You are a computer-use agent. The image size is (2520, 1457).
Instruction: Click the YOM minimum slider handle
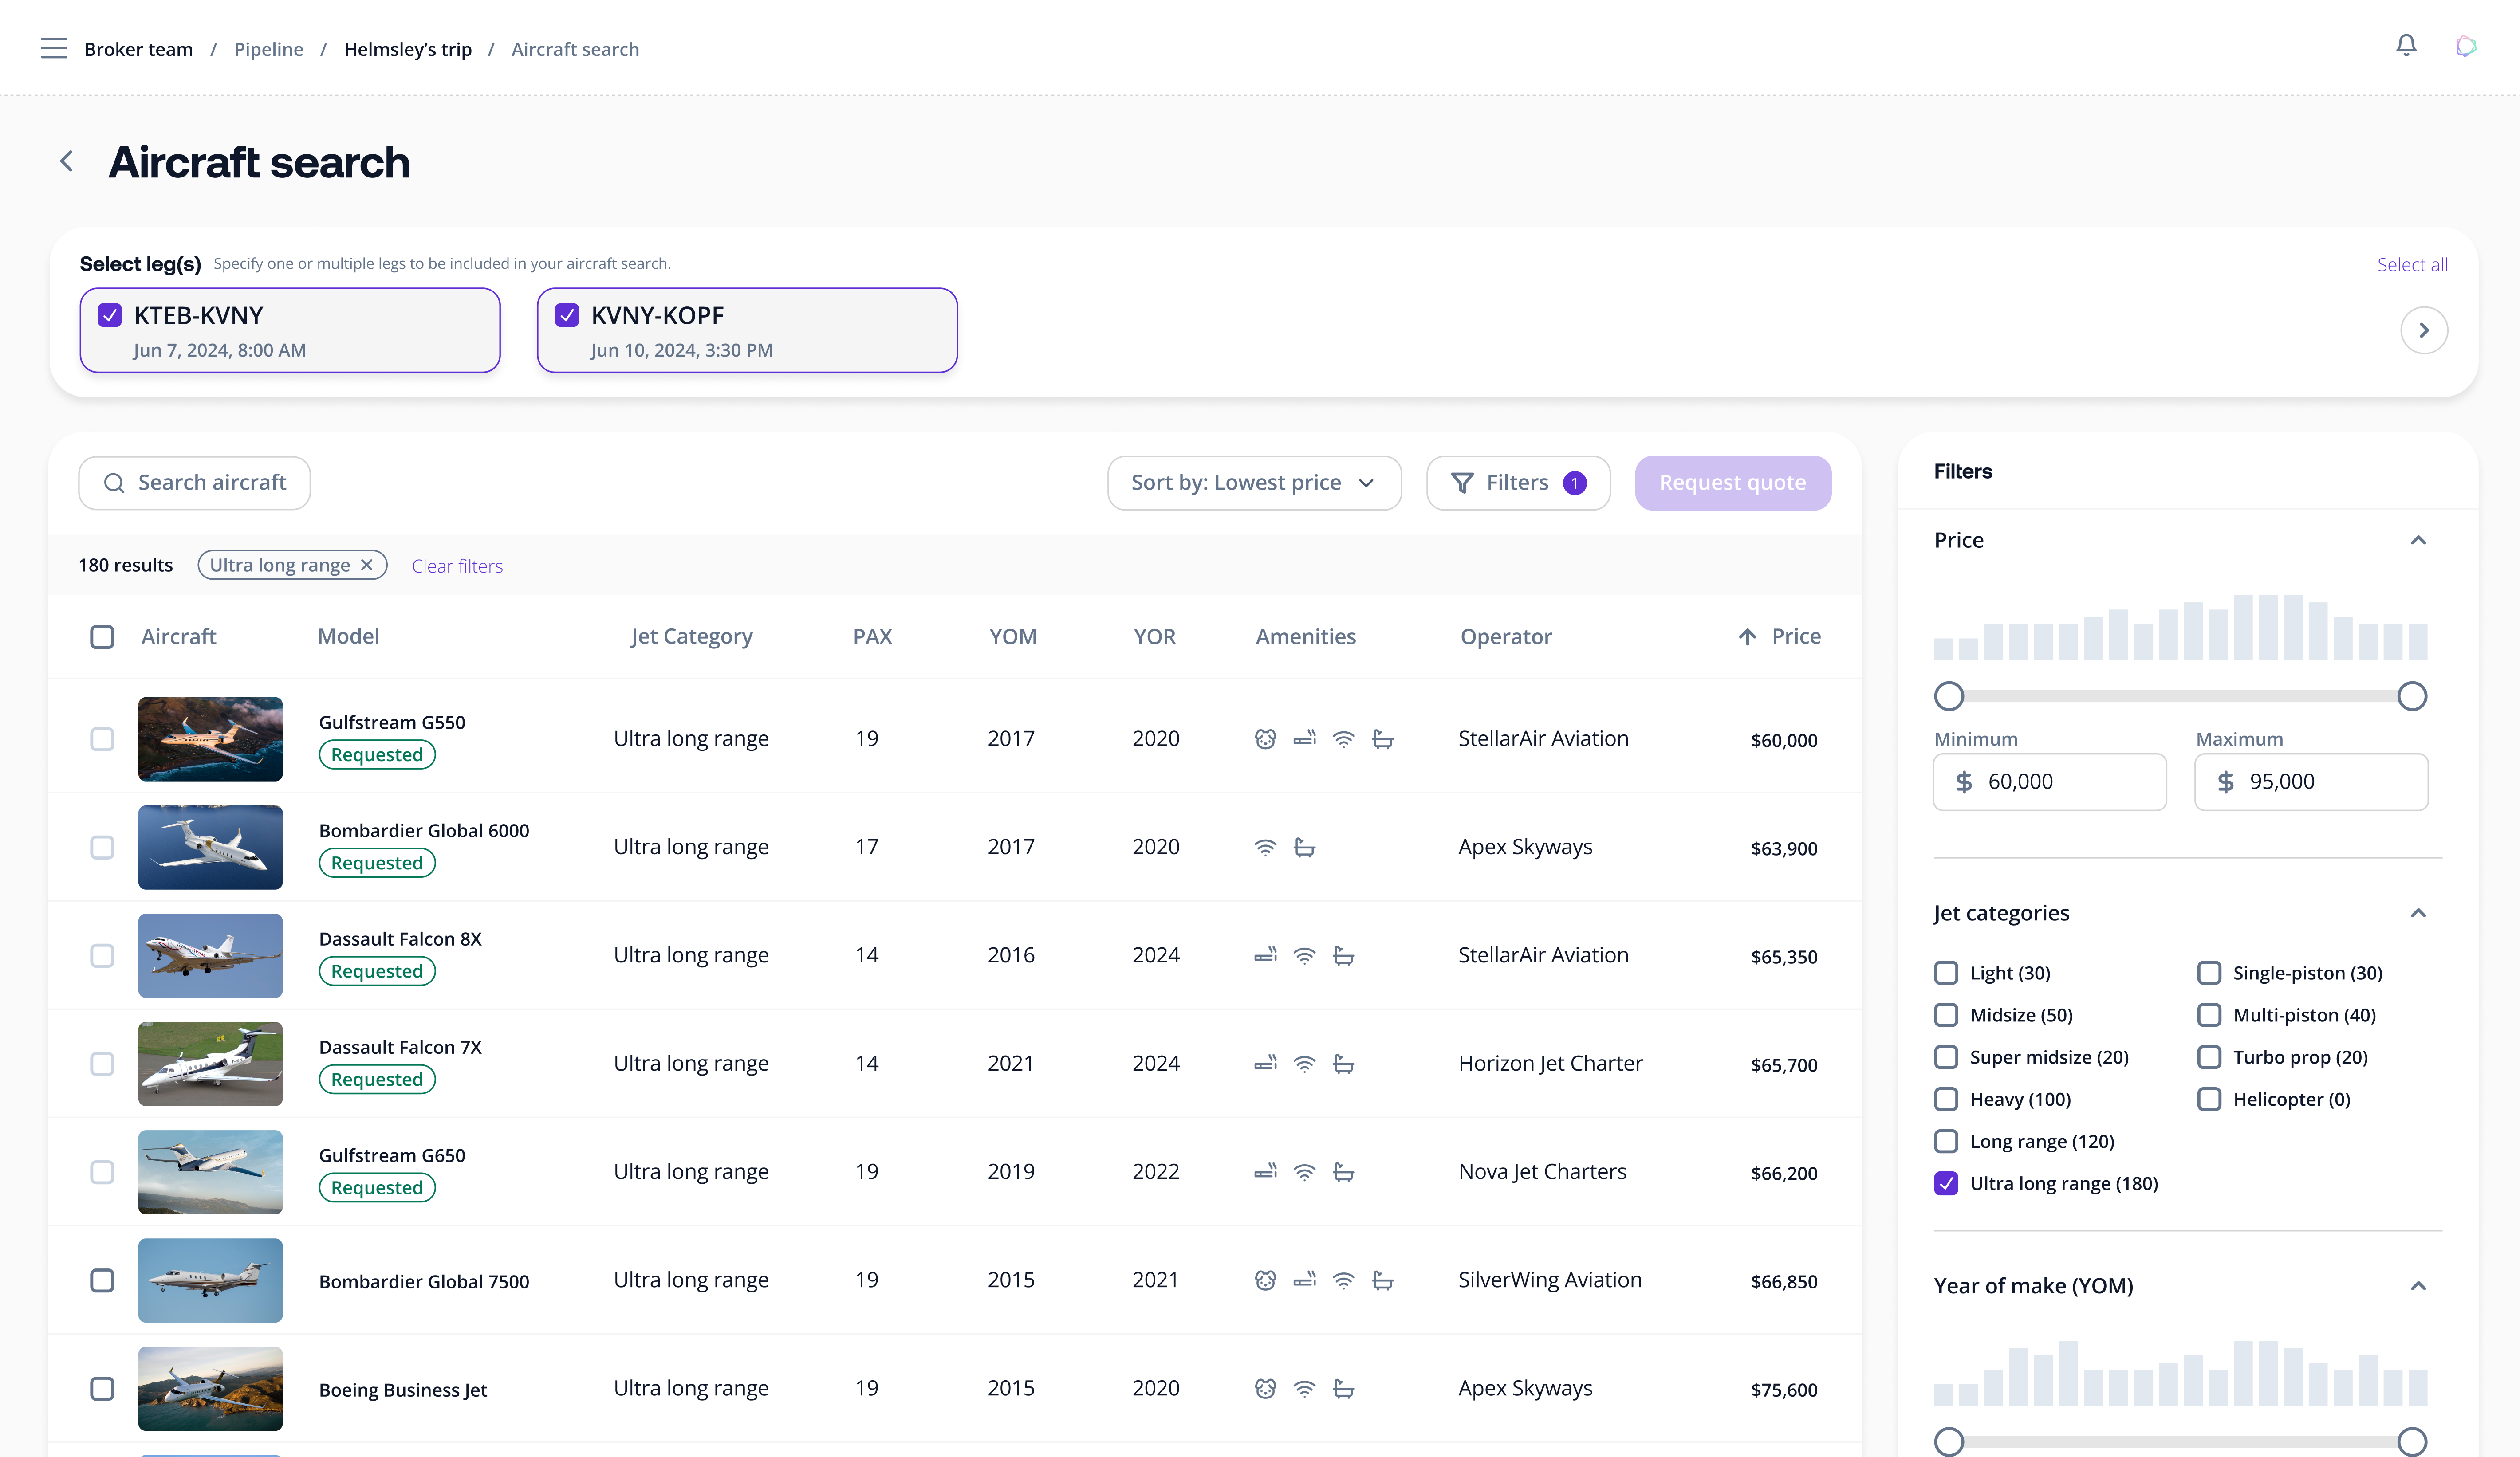[1949, 1441]
